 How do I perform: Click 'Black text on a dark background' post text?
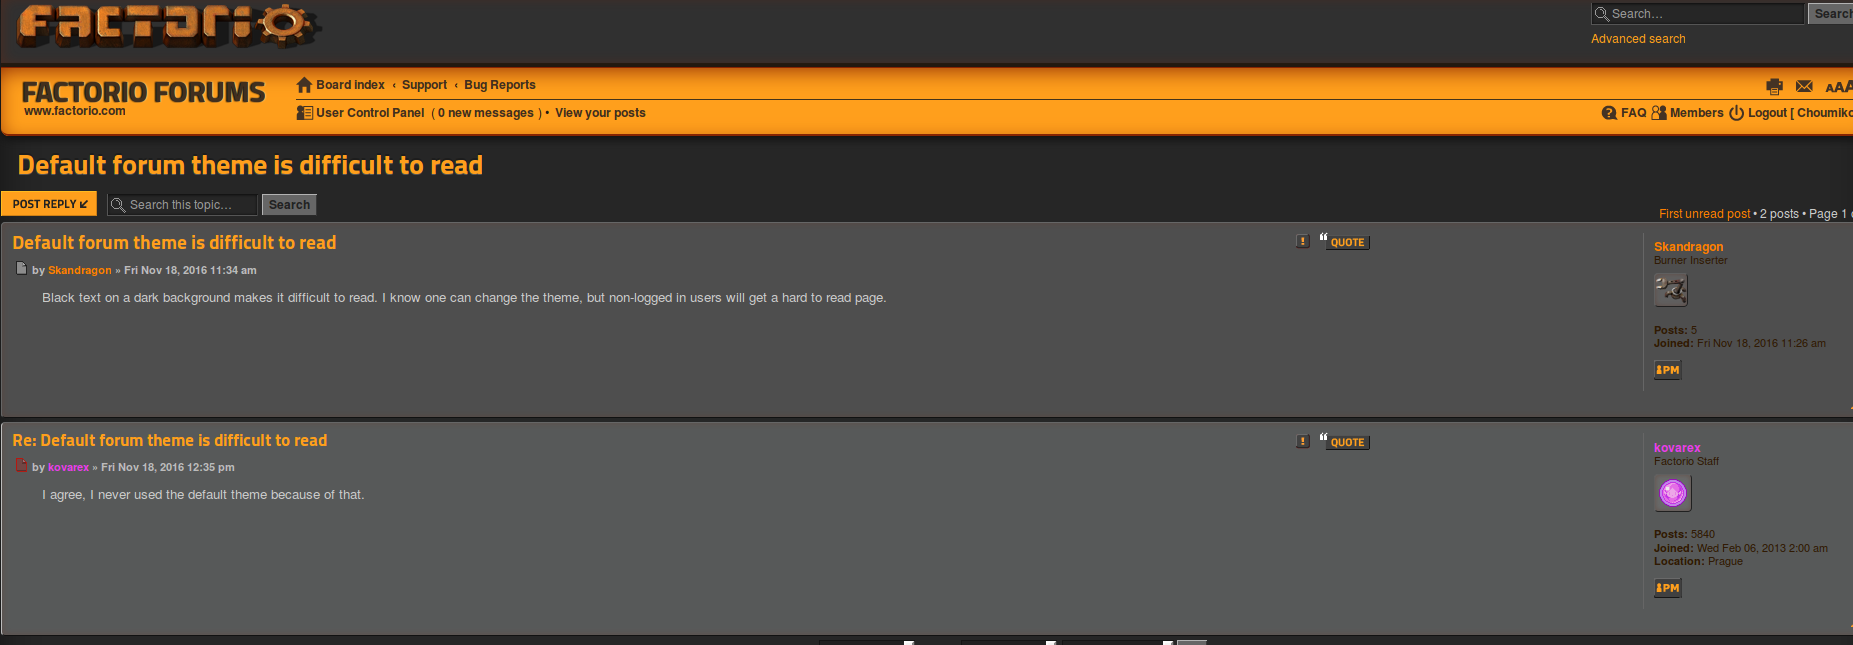[x=464, y=298]
